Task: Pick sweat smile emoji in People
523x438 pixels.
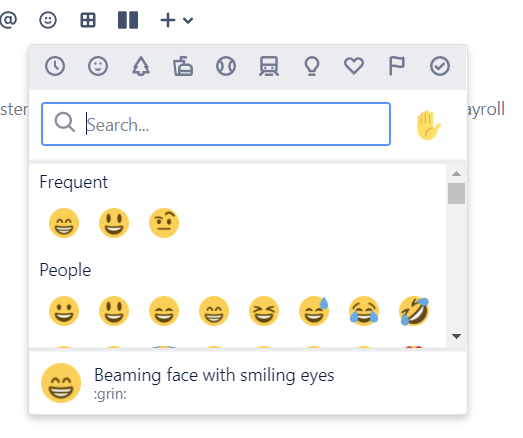Action: point(314,311)
